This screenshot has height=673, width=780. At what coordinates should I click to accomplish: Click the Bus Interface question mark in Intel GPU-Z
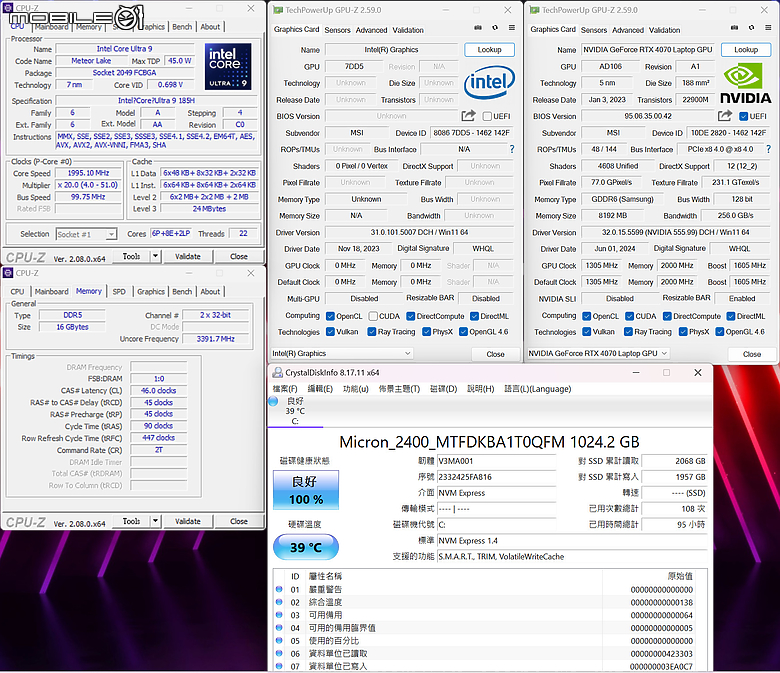coord(512,149)
